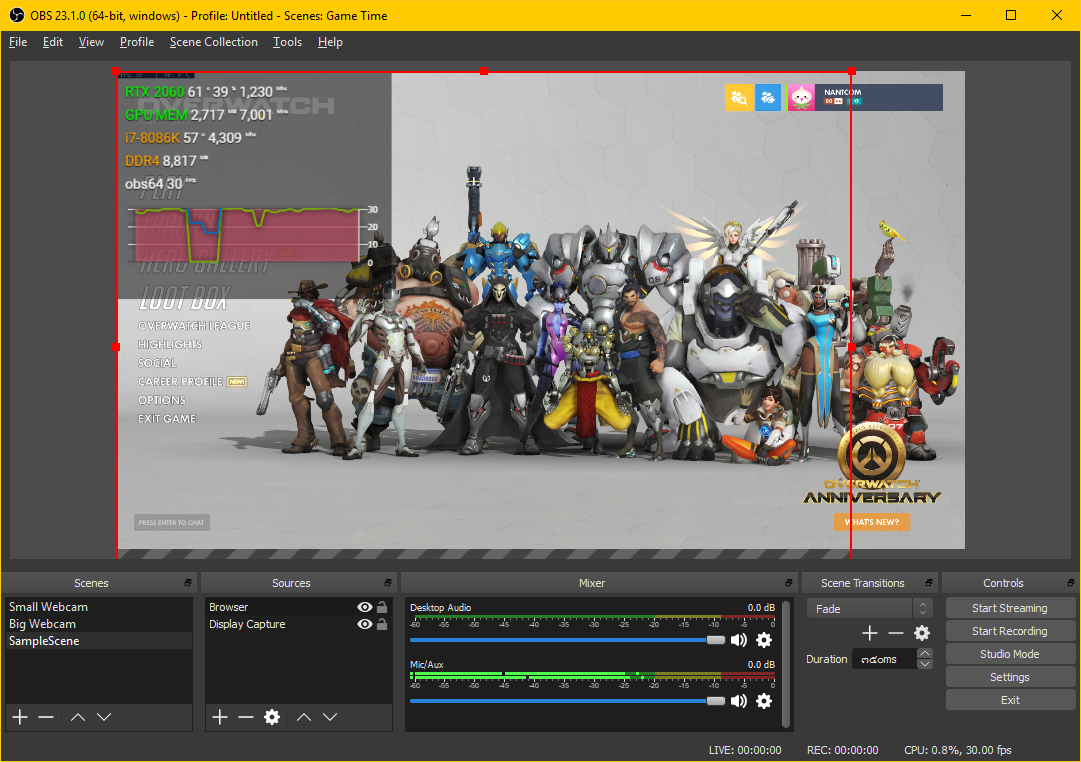This screenshot has height=762, width=1081.
Task: Remove selected scene with minus icon
Action: tap(46, 717)
